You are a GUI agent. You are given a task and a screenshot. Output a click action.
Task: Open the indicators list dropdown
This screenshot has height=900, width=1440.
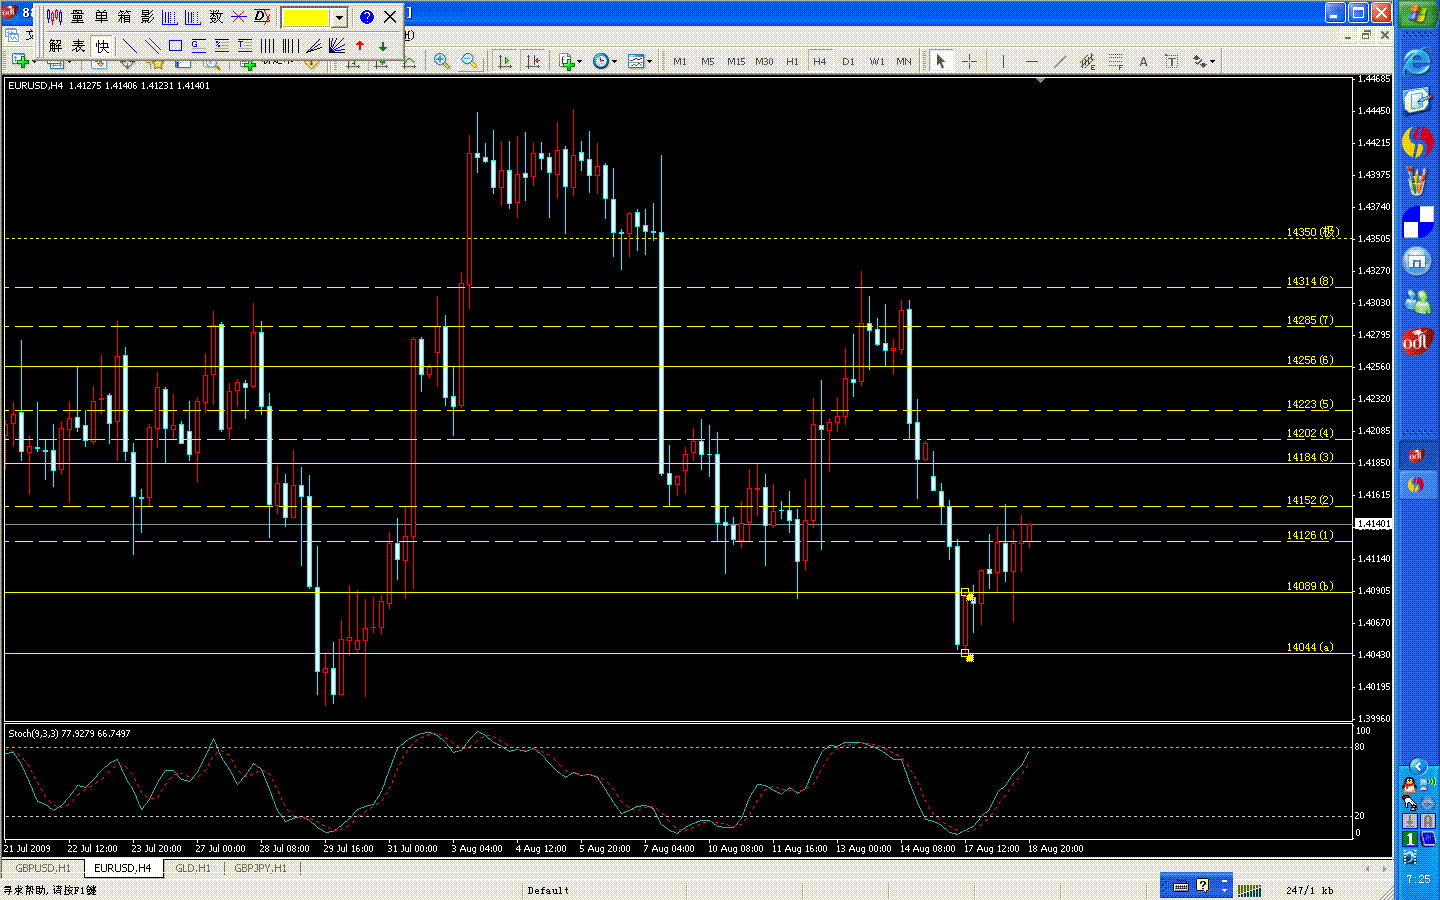(x=570, y=62)
